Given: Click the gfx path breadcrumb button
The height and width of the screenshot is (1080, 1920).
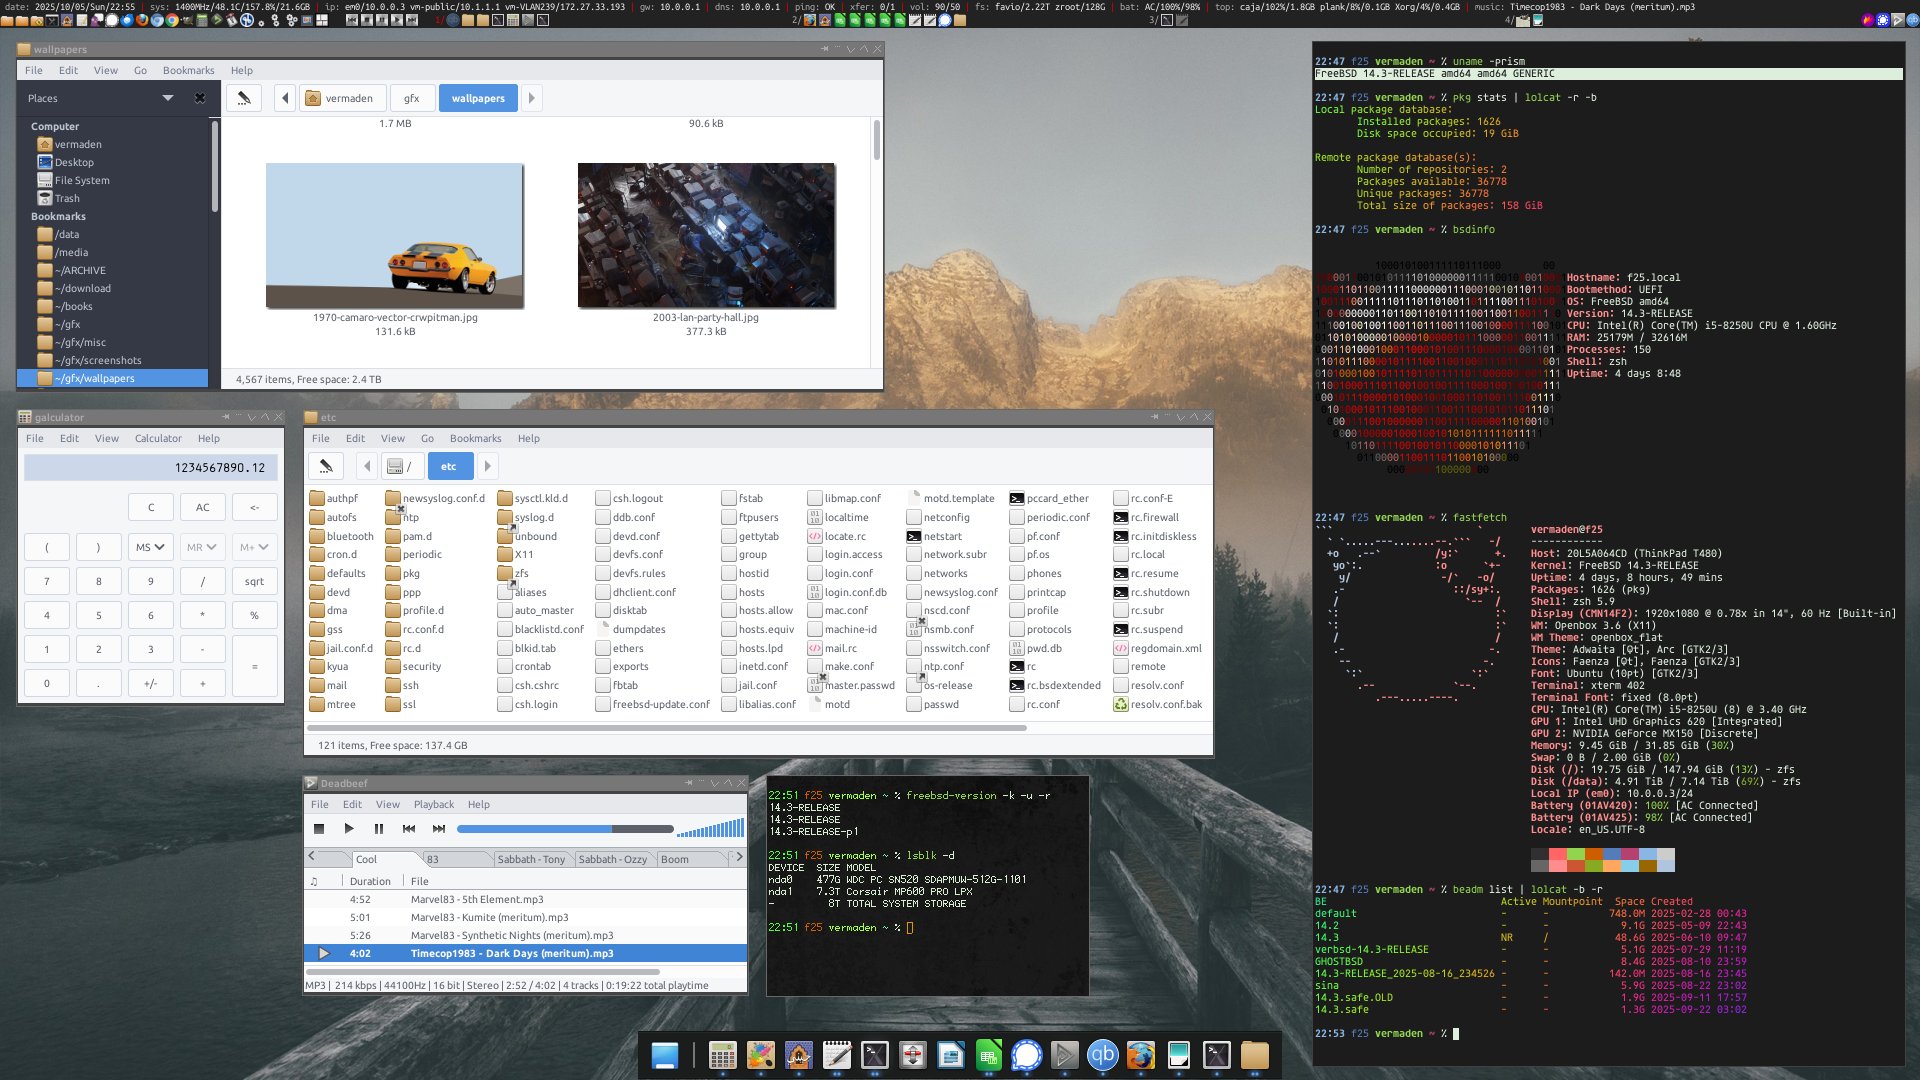Looking at the screenshot, I should (x=411, y=98).
